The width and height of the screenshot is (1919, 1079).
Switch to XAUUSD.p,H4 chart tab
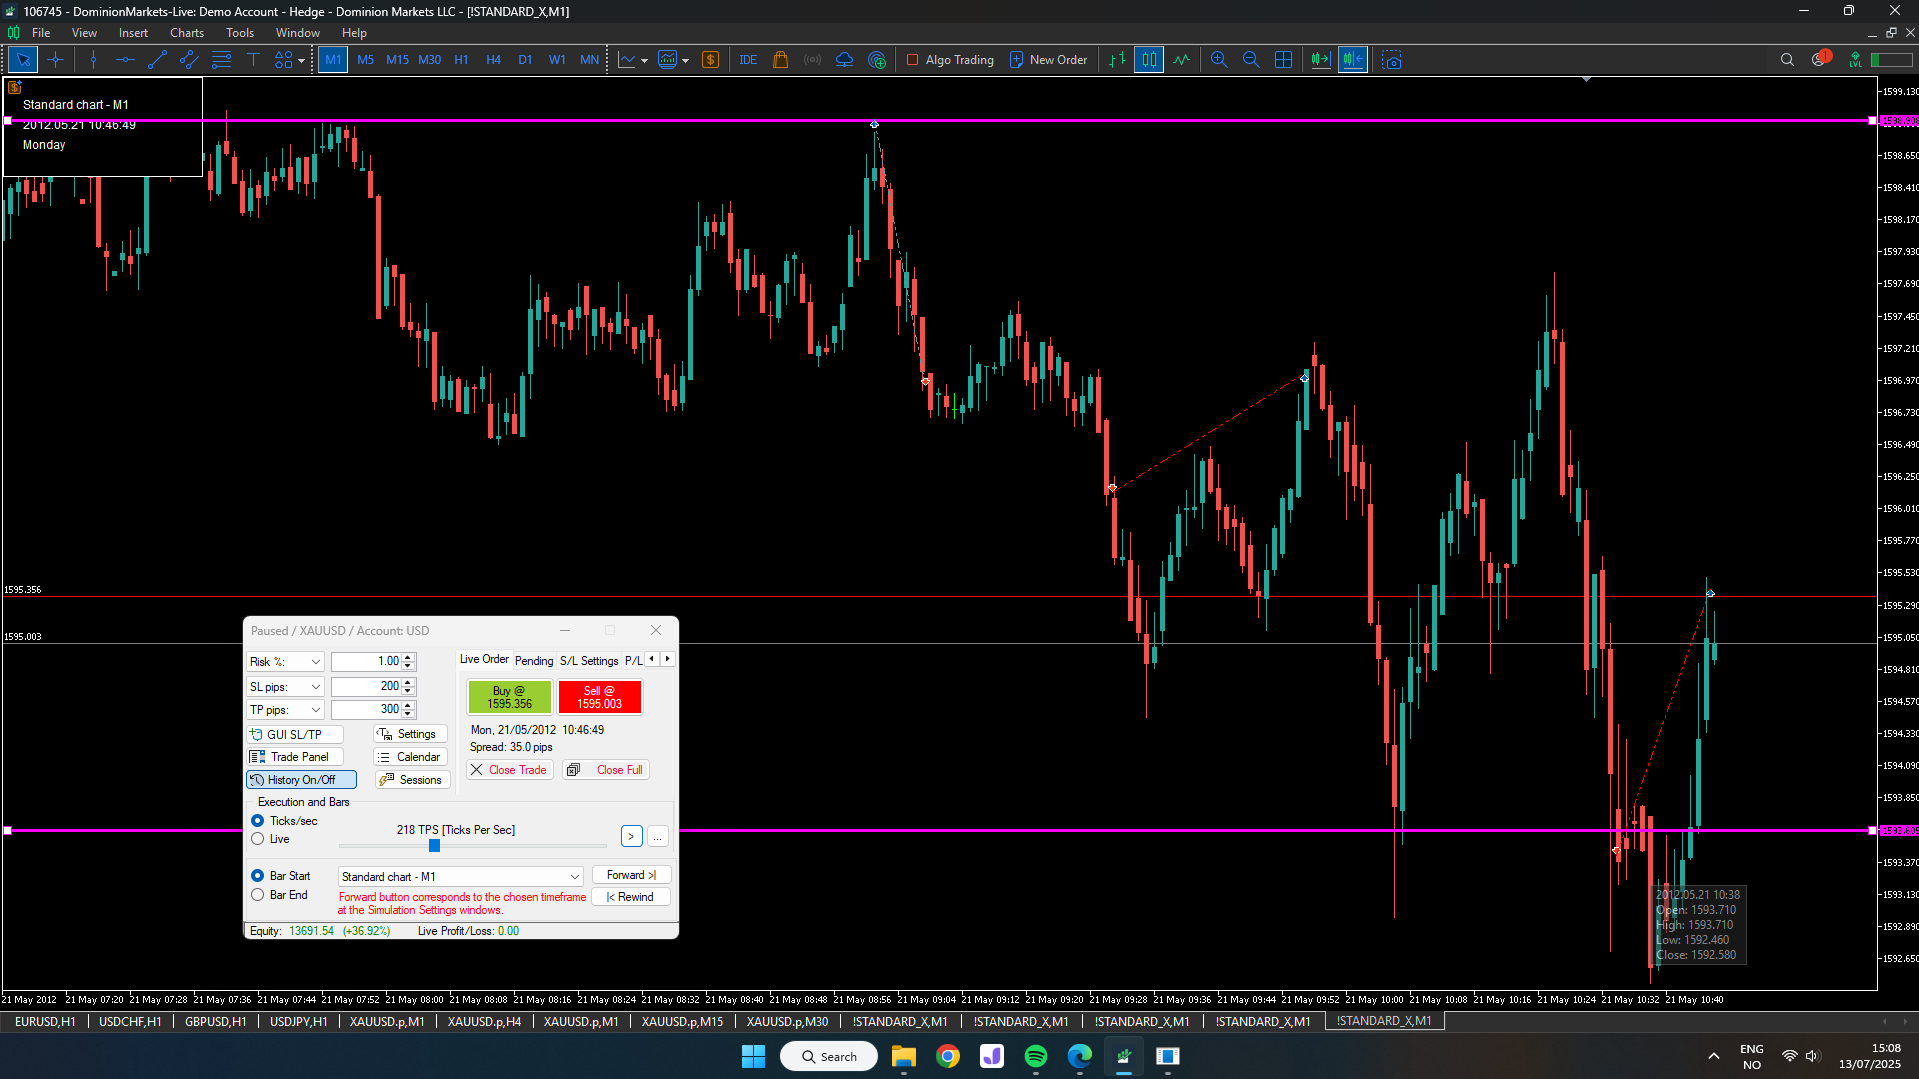click(x=484, y=1021)
